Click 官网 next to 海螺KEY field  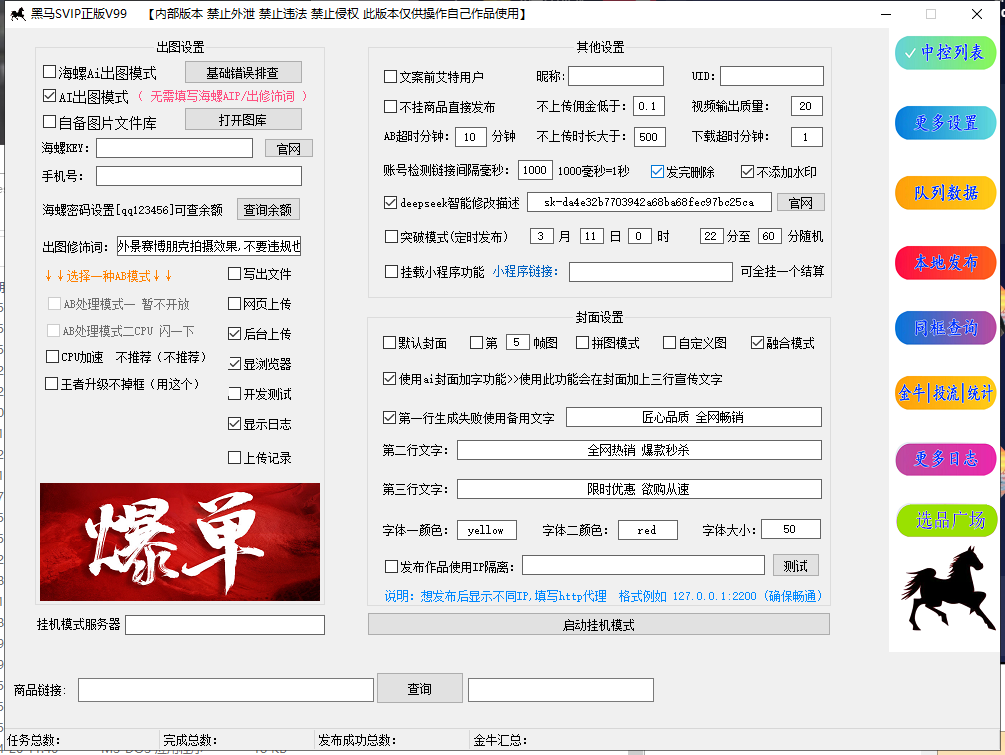tap(287, 147)
